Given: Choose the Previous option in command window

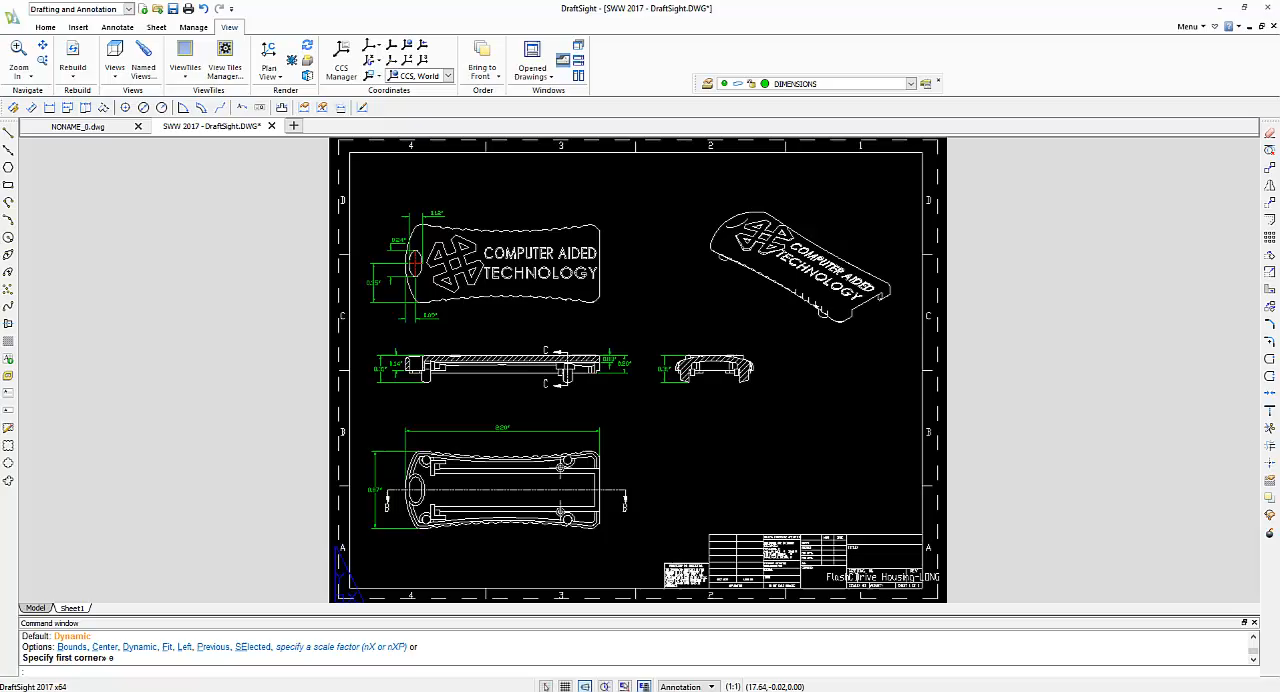Looking at the screenshot, I should coord(213,647).
